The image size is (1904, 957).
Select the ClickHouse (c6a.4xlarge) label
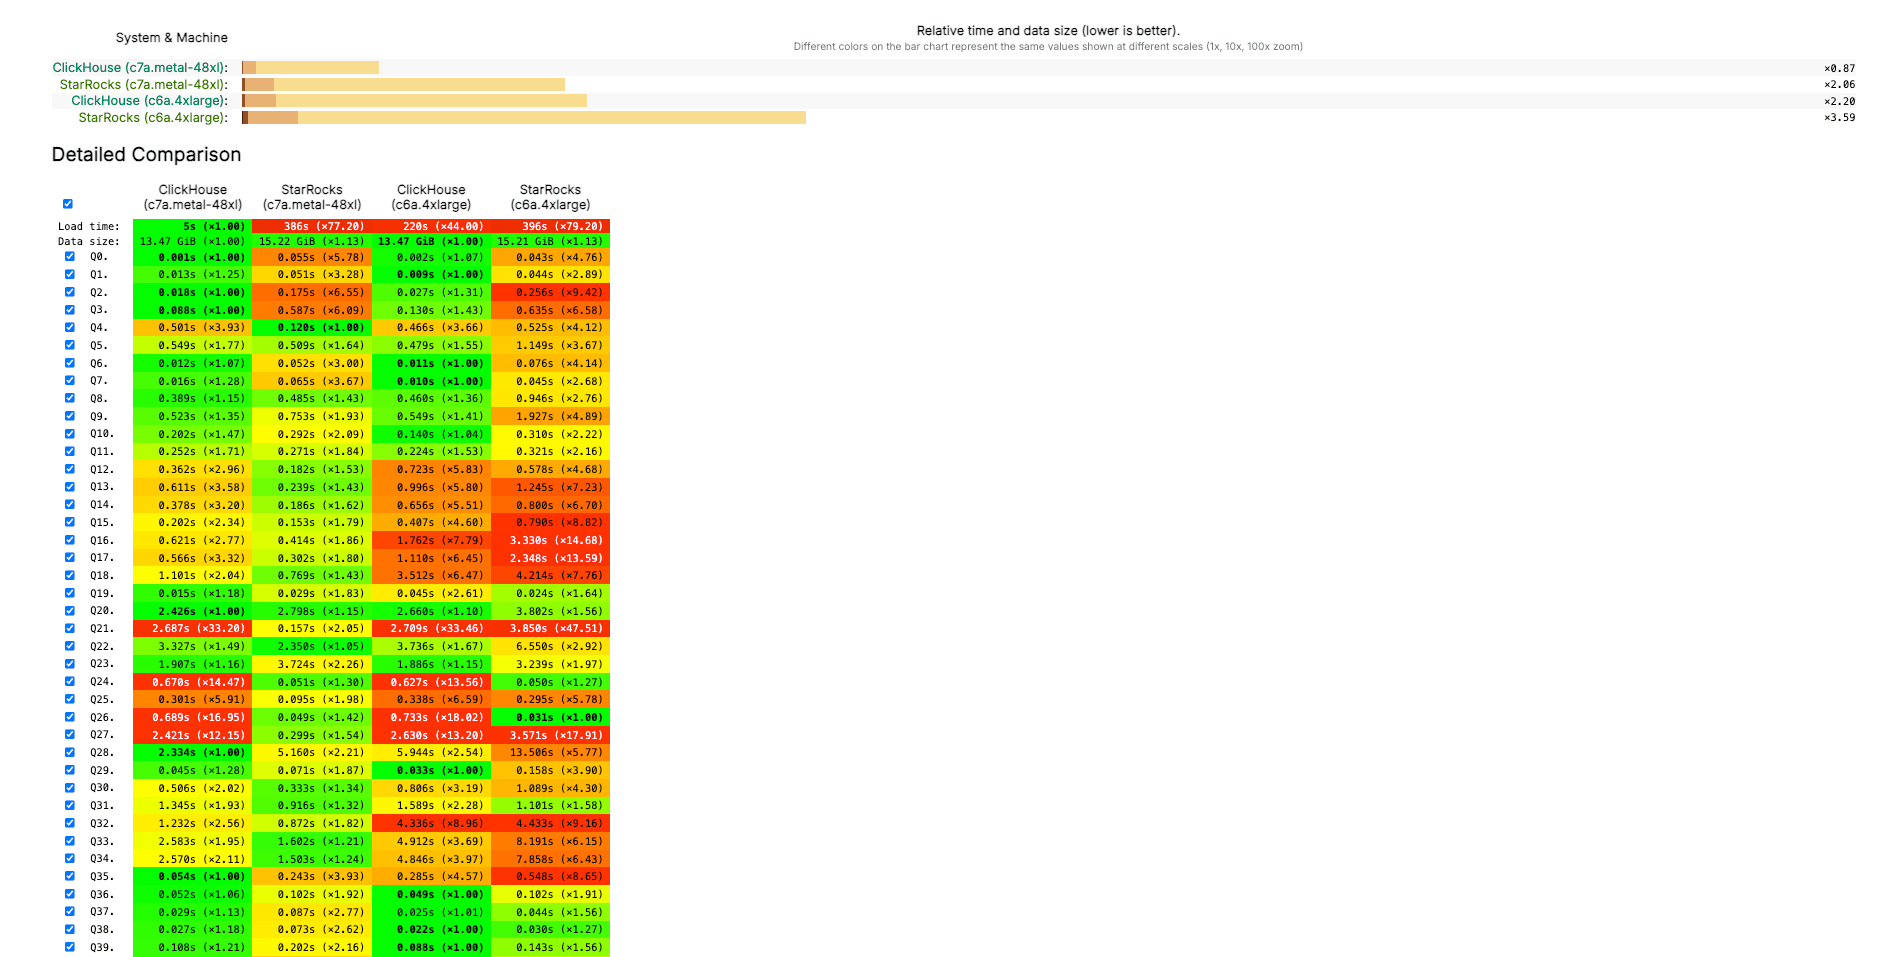pos(148,100)
